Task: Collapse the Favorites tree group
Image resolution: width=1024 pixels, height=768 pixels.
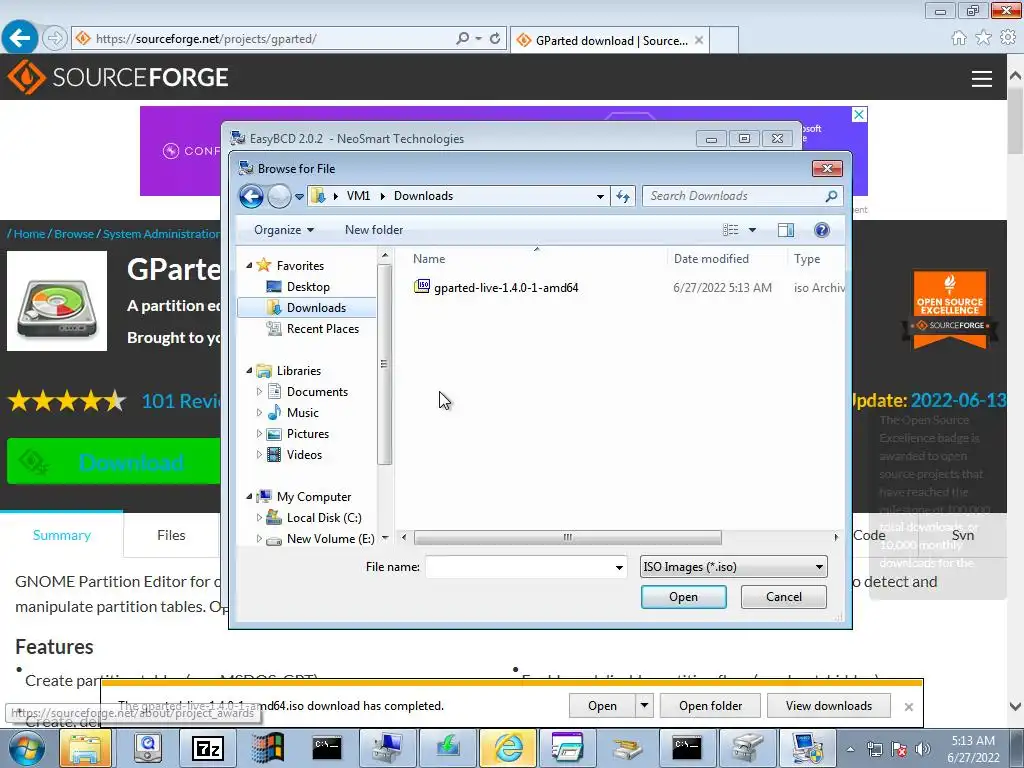Action: tap(249, 266)
